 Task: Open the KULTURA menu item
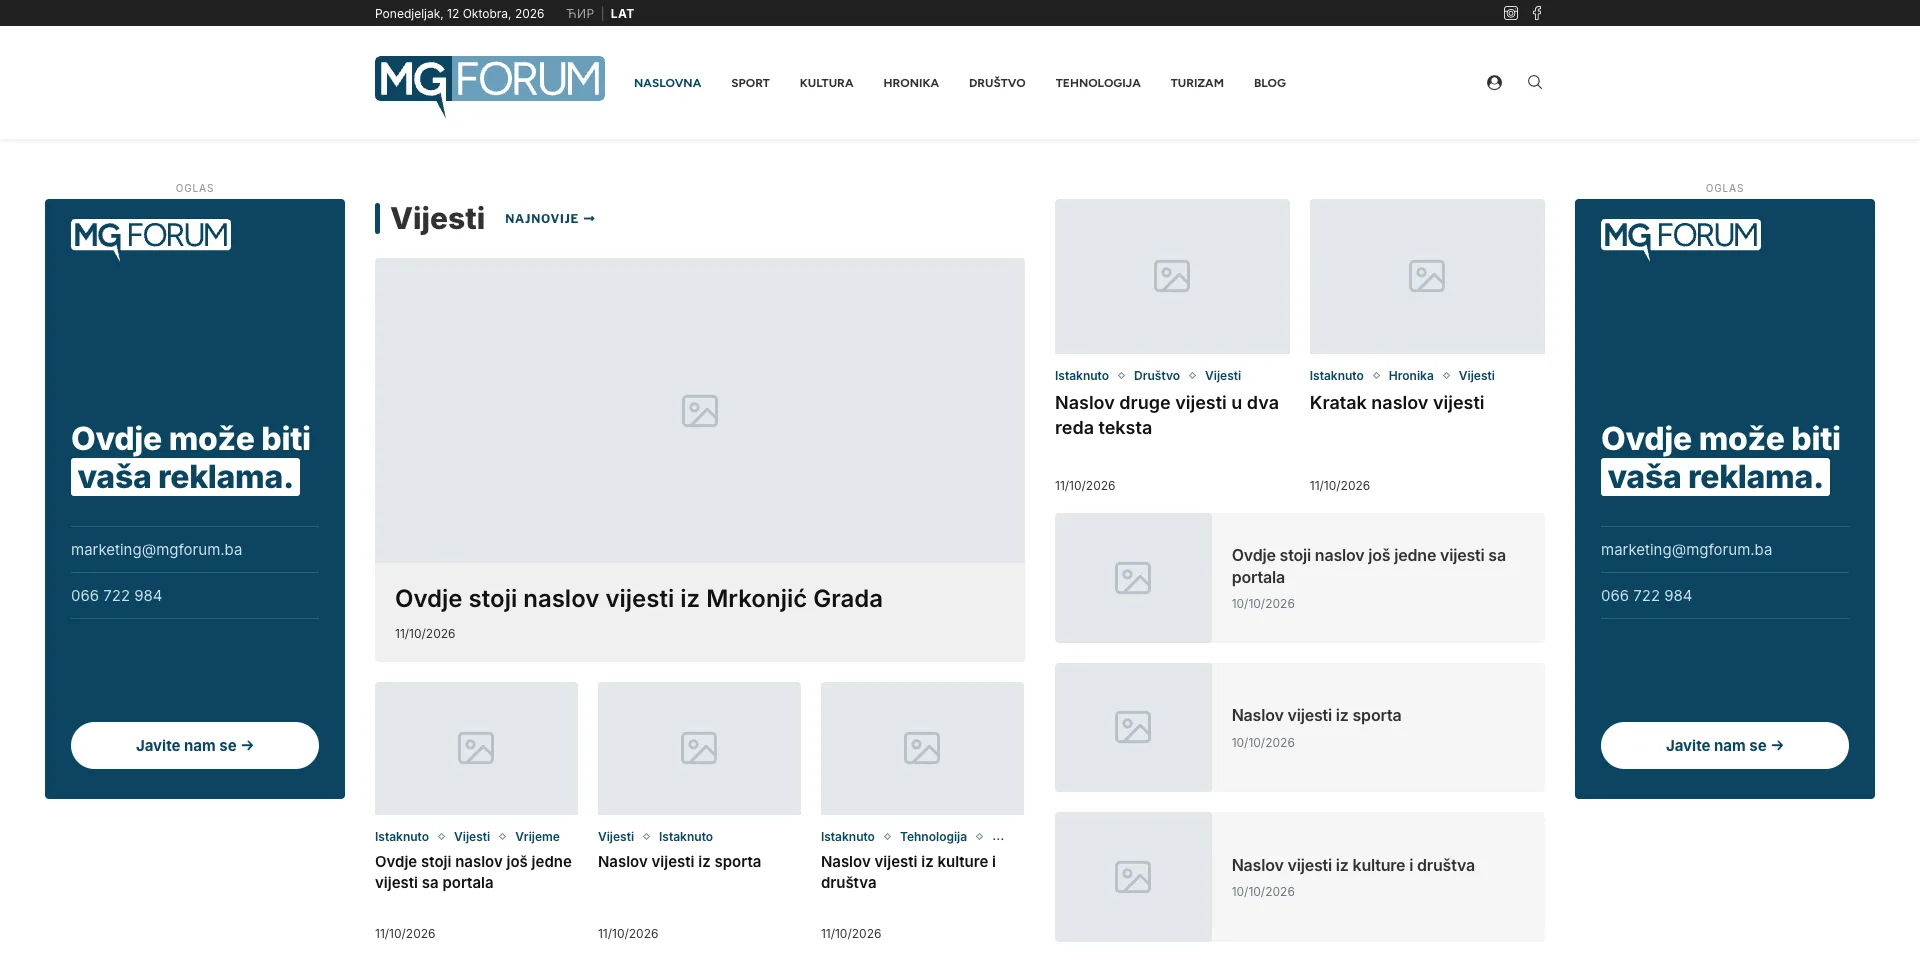click(x=826, y=83)
